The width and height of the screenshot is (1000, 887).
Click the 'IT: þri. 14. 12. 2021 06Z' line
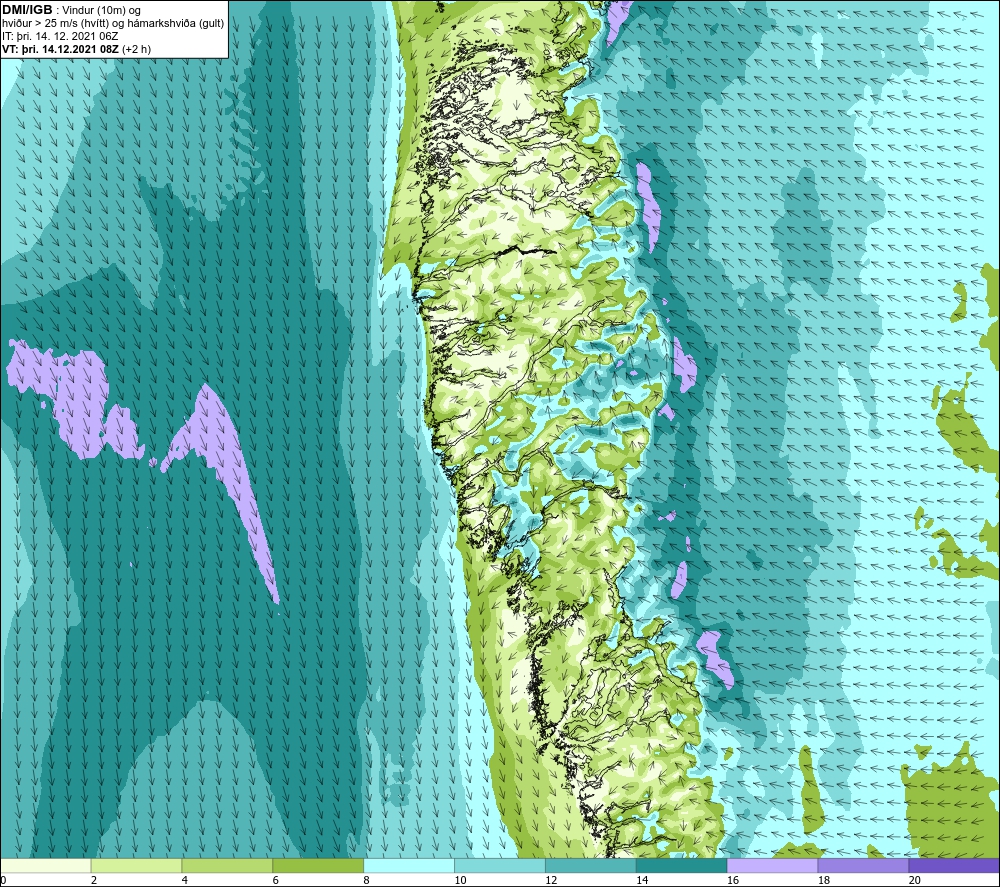[60, 36]
